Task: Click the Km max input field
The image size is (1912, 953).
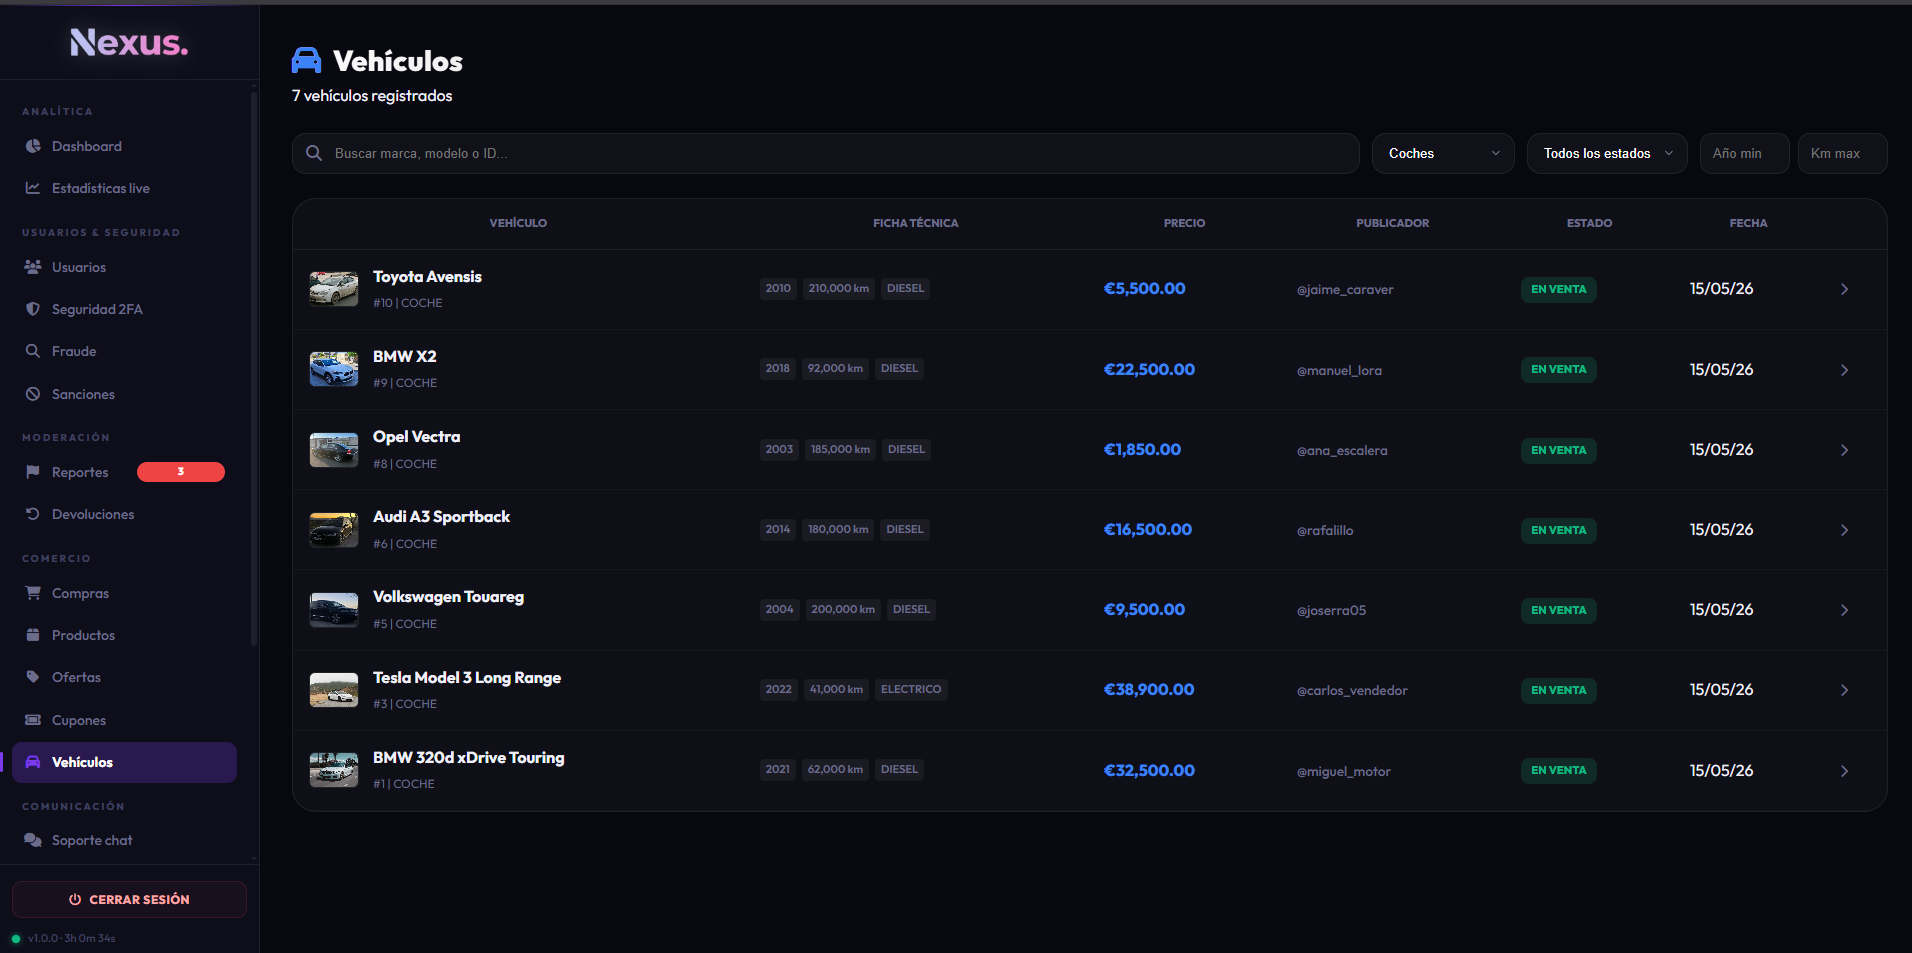Action: [1842, 153]
